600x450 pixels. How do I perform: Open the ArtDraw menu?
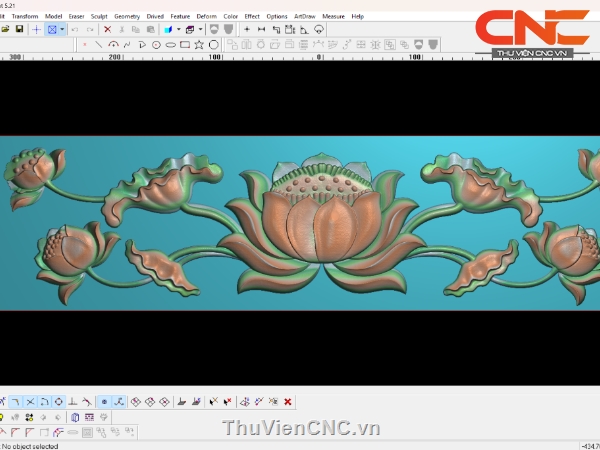[305, 16]
